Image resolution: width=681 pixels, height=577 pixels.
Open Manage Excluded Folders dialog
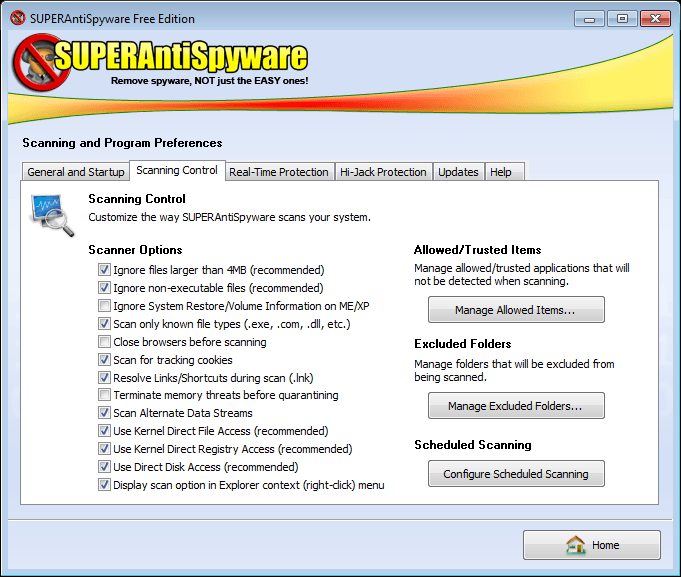coord(516,406)
